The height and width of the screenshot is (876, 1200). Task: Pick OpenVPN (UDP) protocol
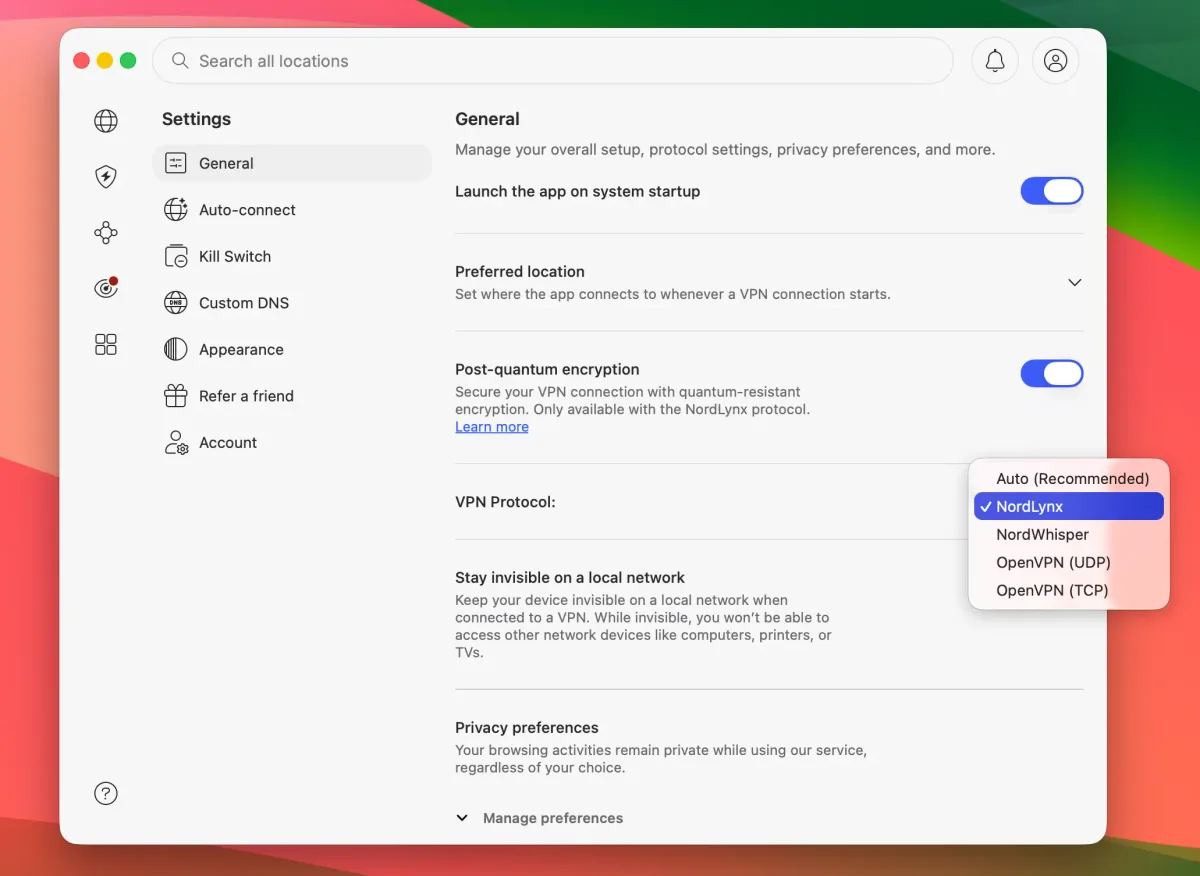1069,562
